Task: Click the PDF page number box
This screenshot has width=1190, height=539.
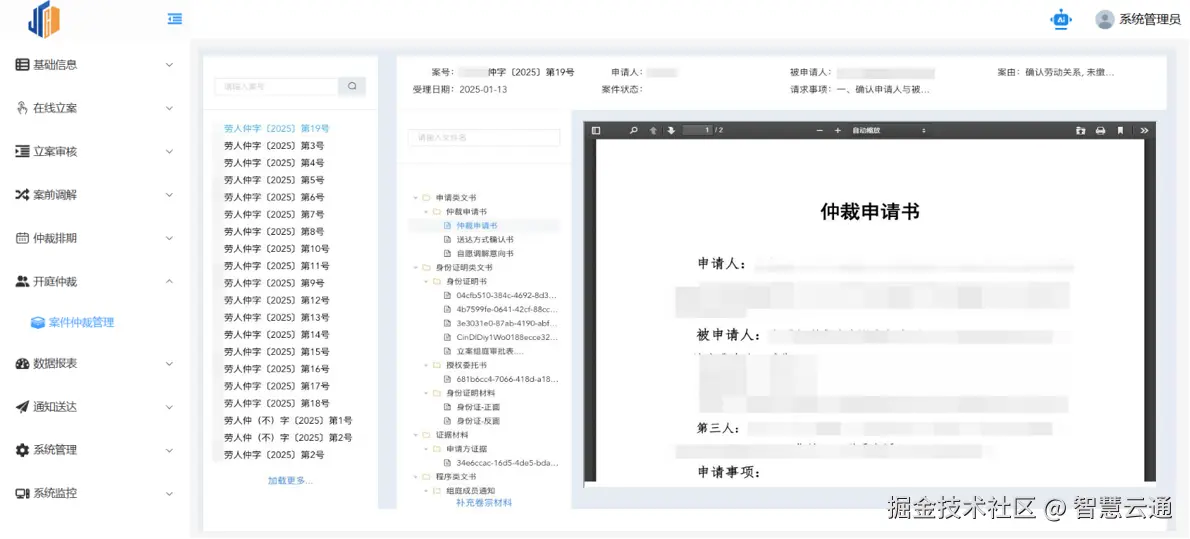Action: [697, 131]
